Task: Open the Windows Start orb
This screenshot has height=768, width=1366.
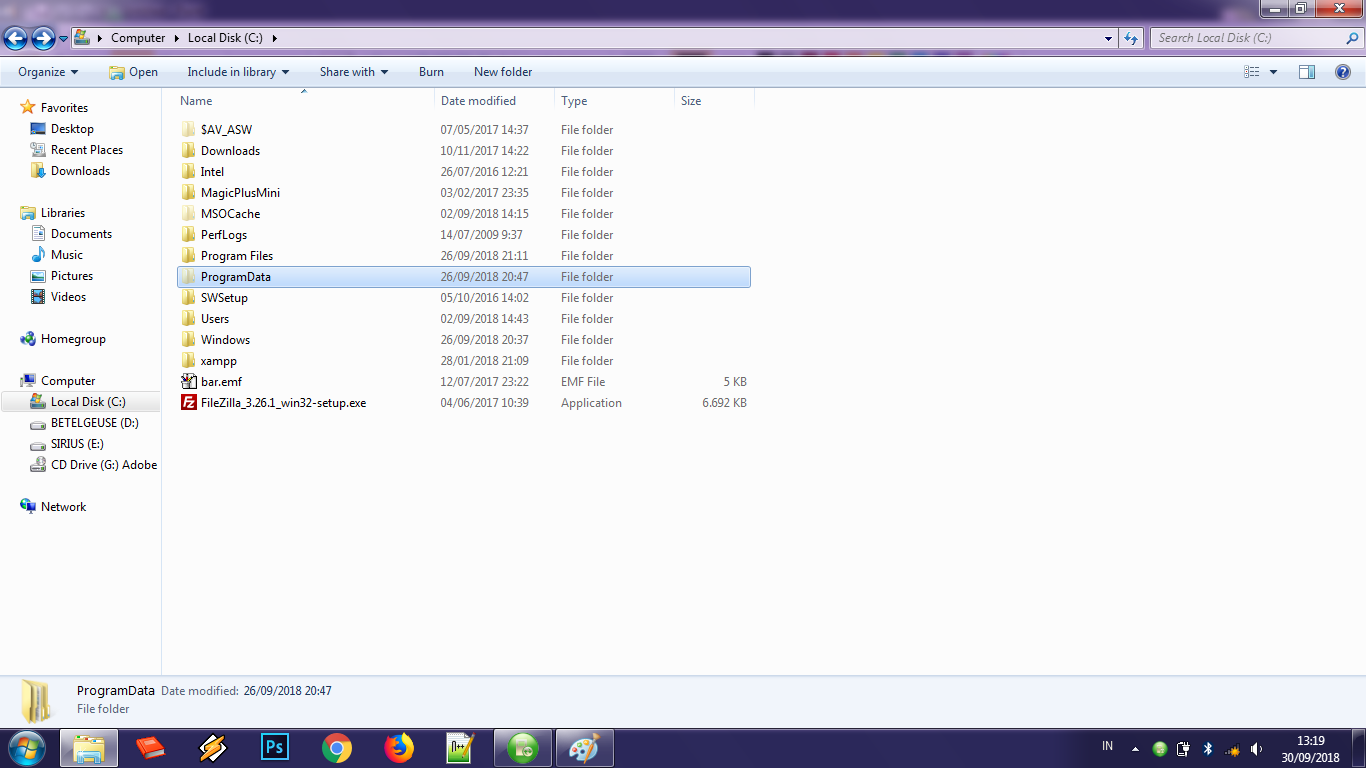Action: pos(25,747)
